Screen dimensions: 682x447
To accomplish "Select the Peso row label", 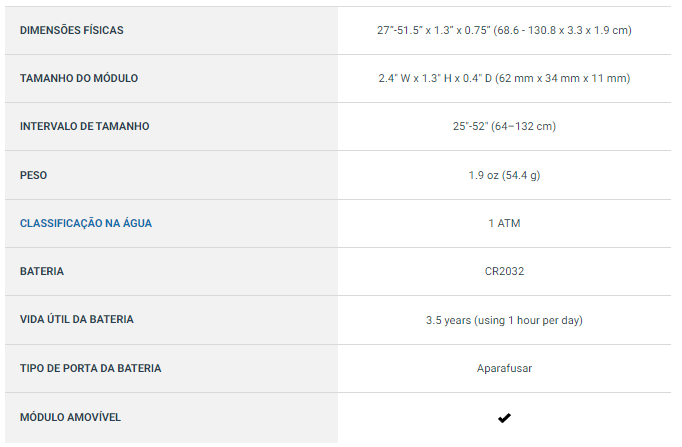I will click(x=34, y=175).
